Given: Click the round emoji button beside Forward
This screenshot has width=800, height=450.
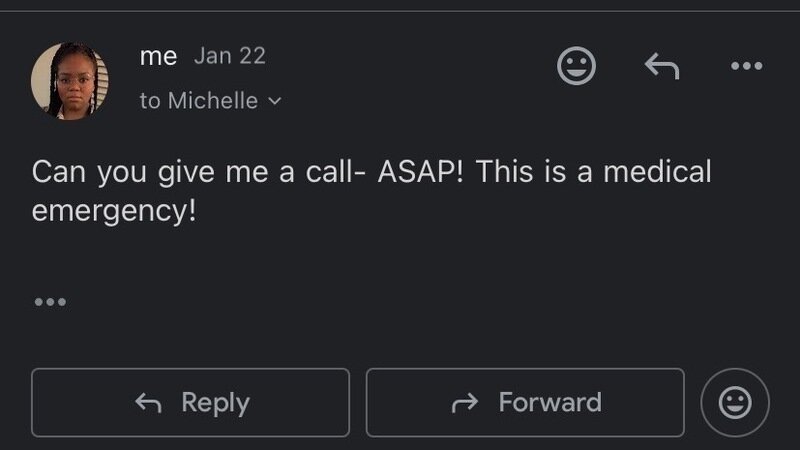Looking at the screenshot, I should pos(735,403).
